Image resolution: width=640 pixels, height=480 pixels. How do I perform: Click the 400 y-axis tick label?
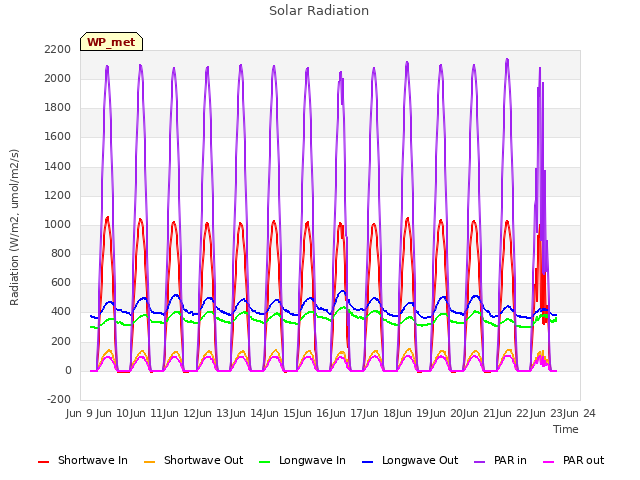[61, 312]
